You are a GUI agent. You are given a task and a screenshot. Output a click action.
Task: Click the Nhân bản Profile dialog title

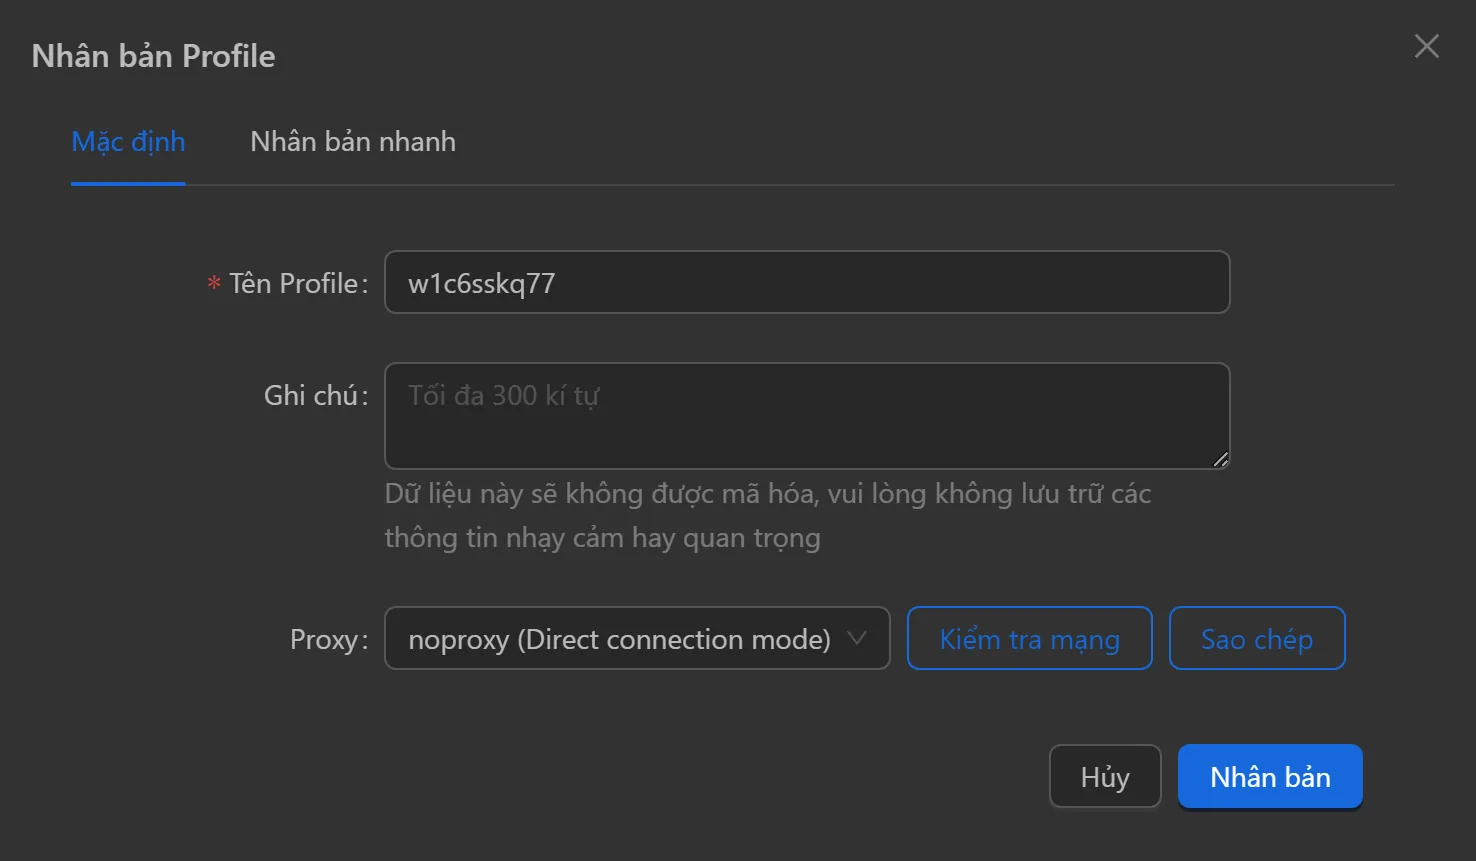point(153,56)
